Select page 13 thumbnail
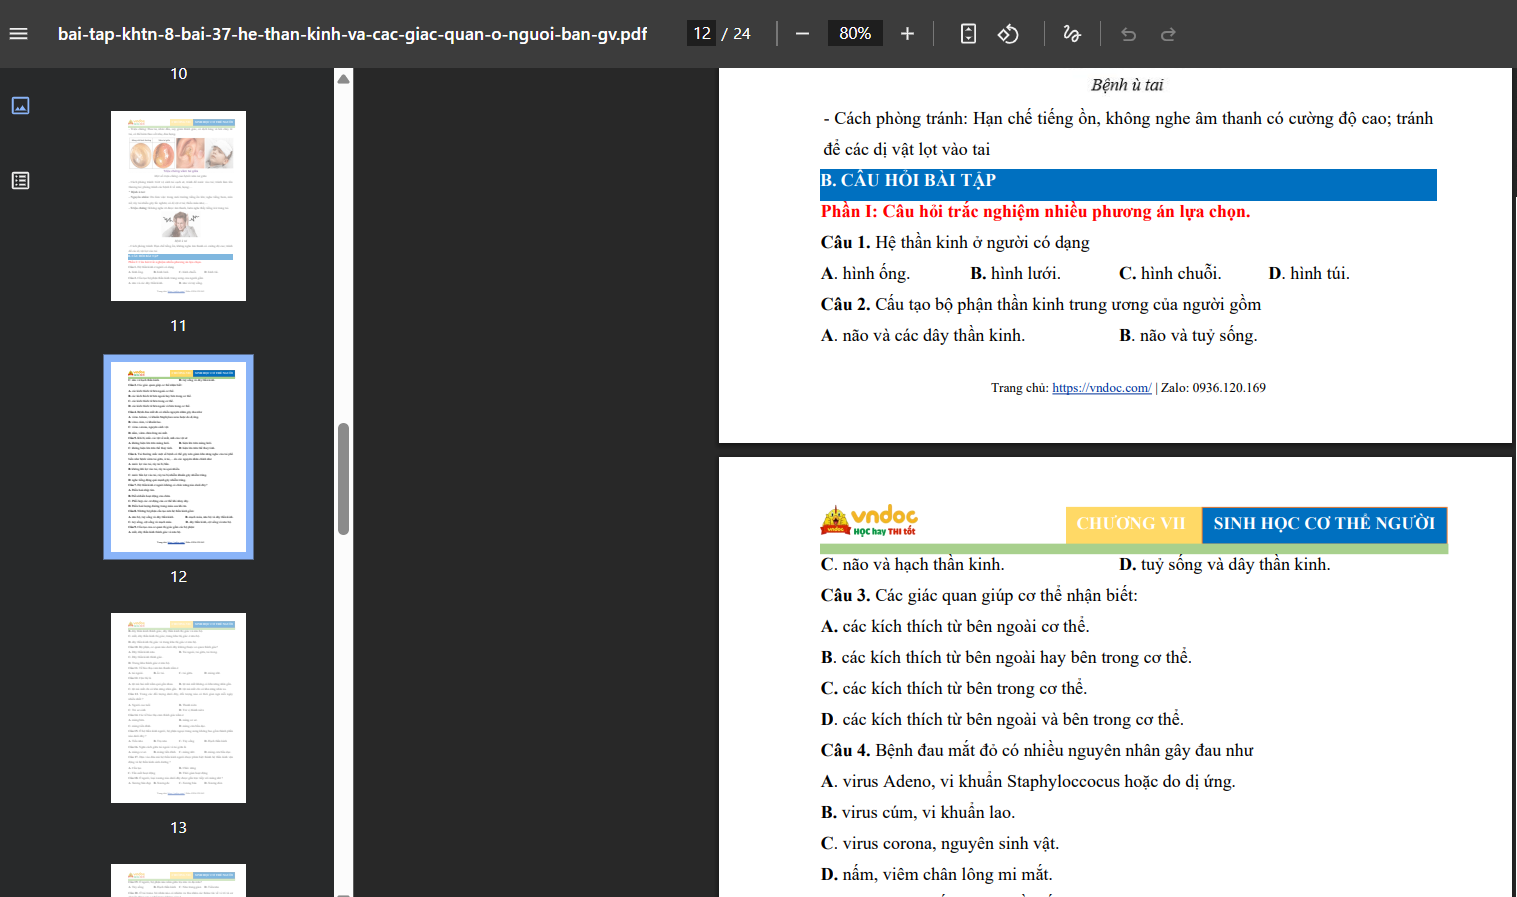1517x897 pixels. click(x=178, y=708)
